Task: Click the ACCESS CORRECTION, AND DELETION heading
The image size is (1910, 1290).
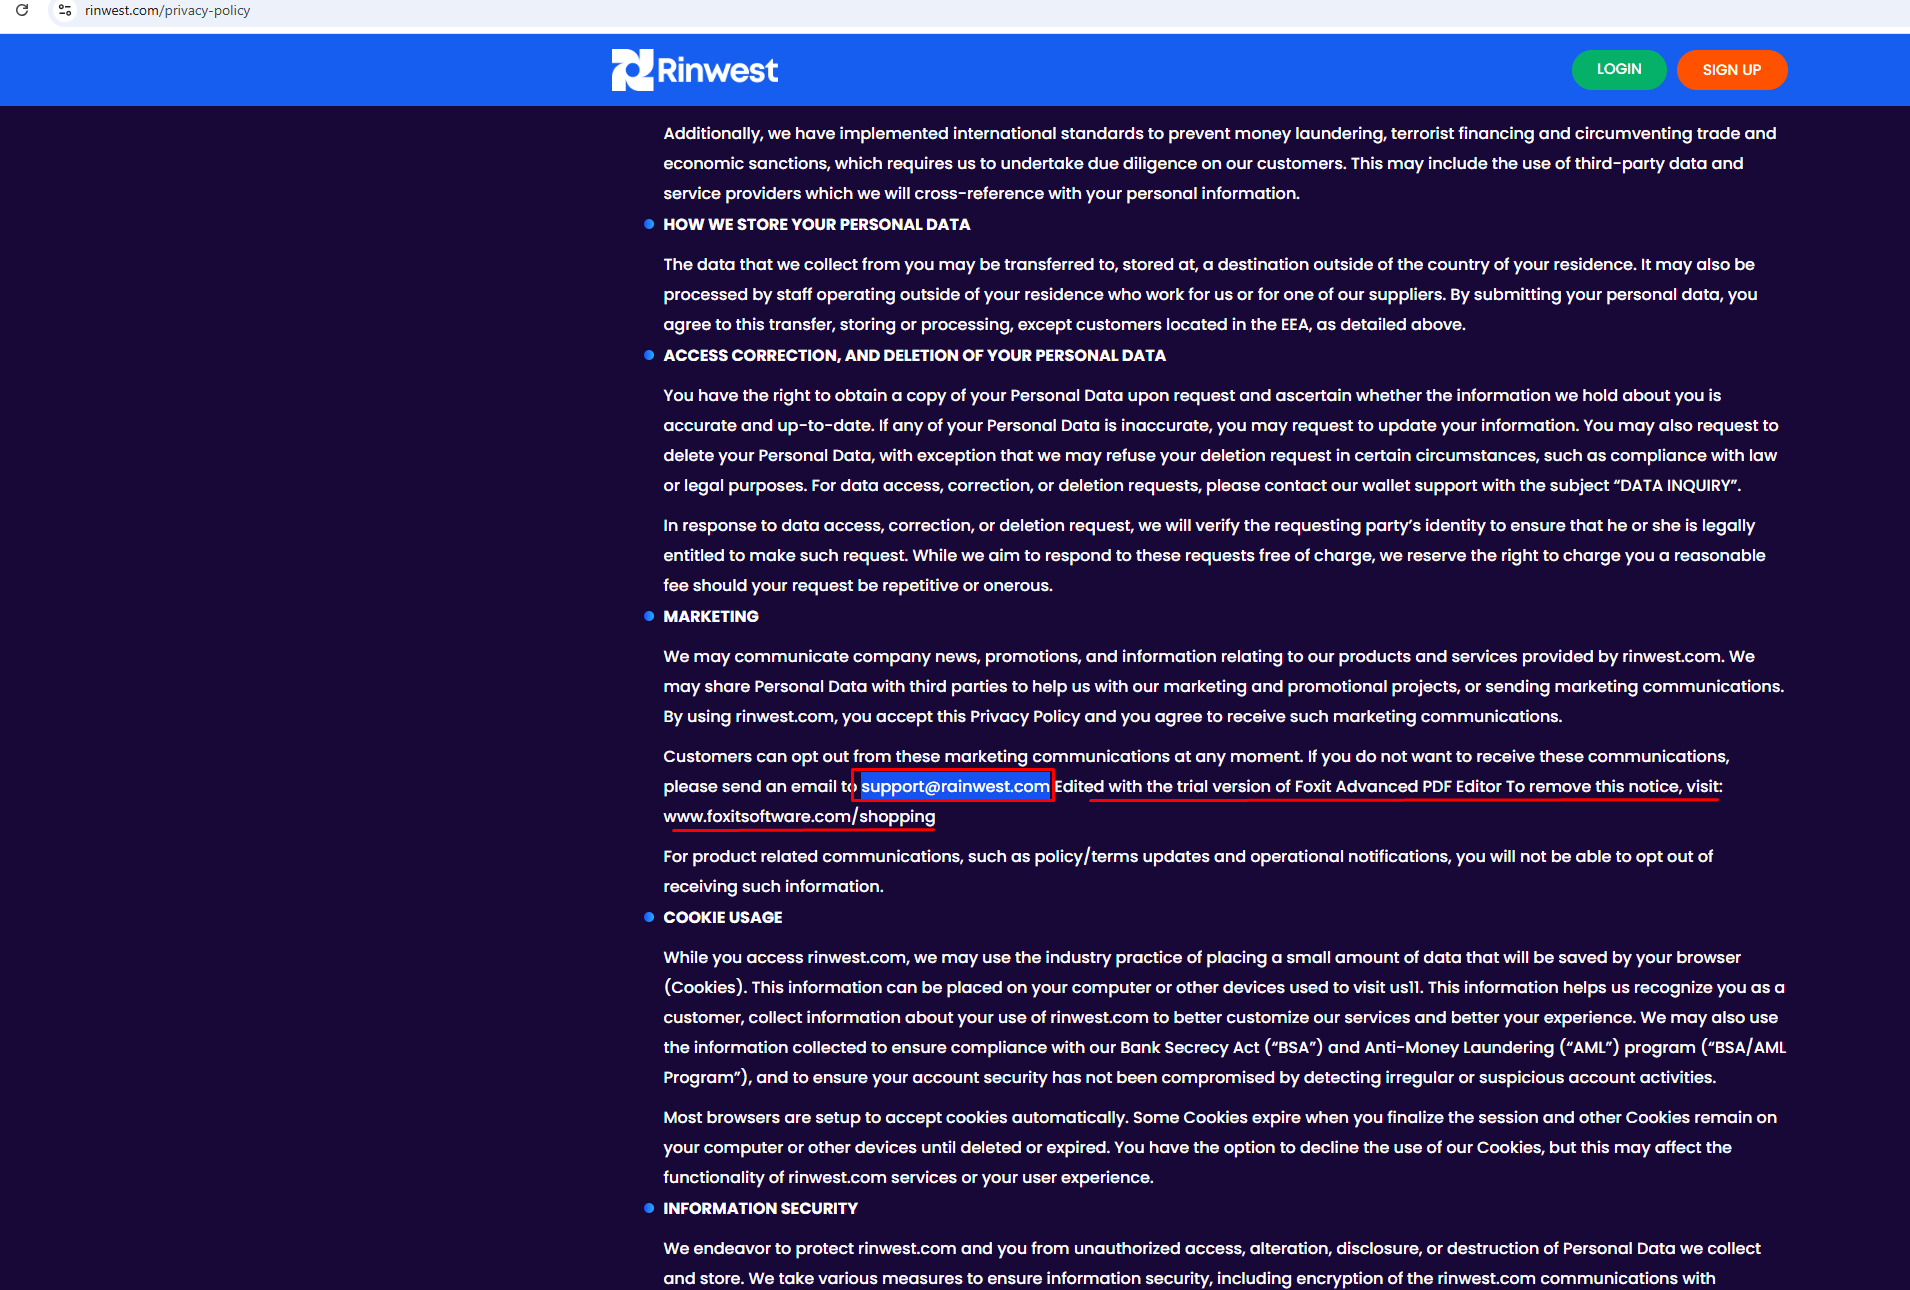Action: click(x=914, y=355)
